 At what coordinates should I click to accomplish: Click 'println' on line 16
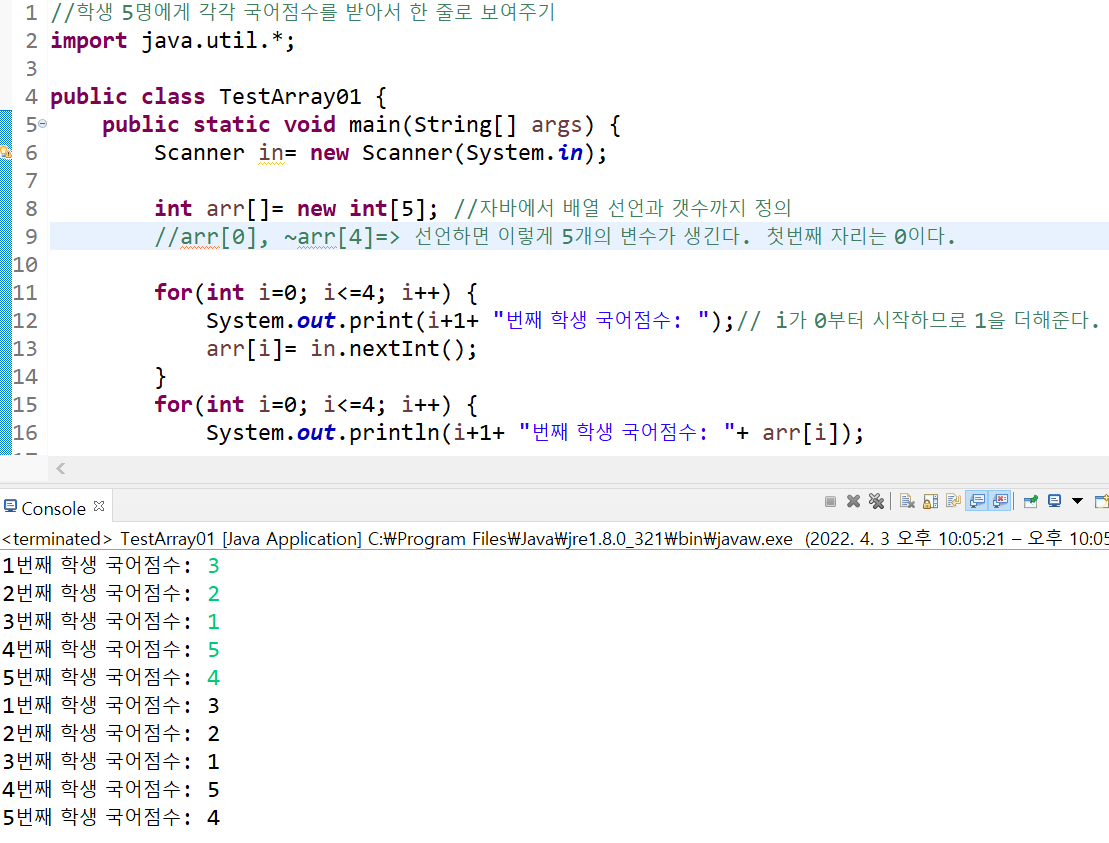(x=394, y=432)
